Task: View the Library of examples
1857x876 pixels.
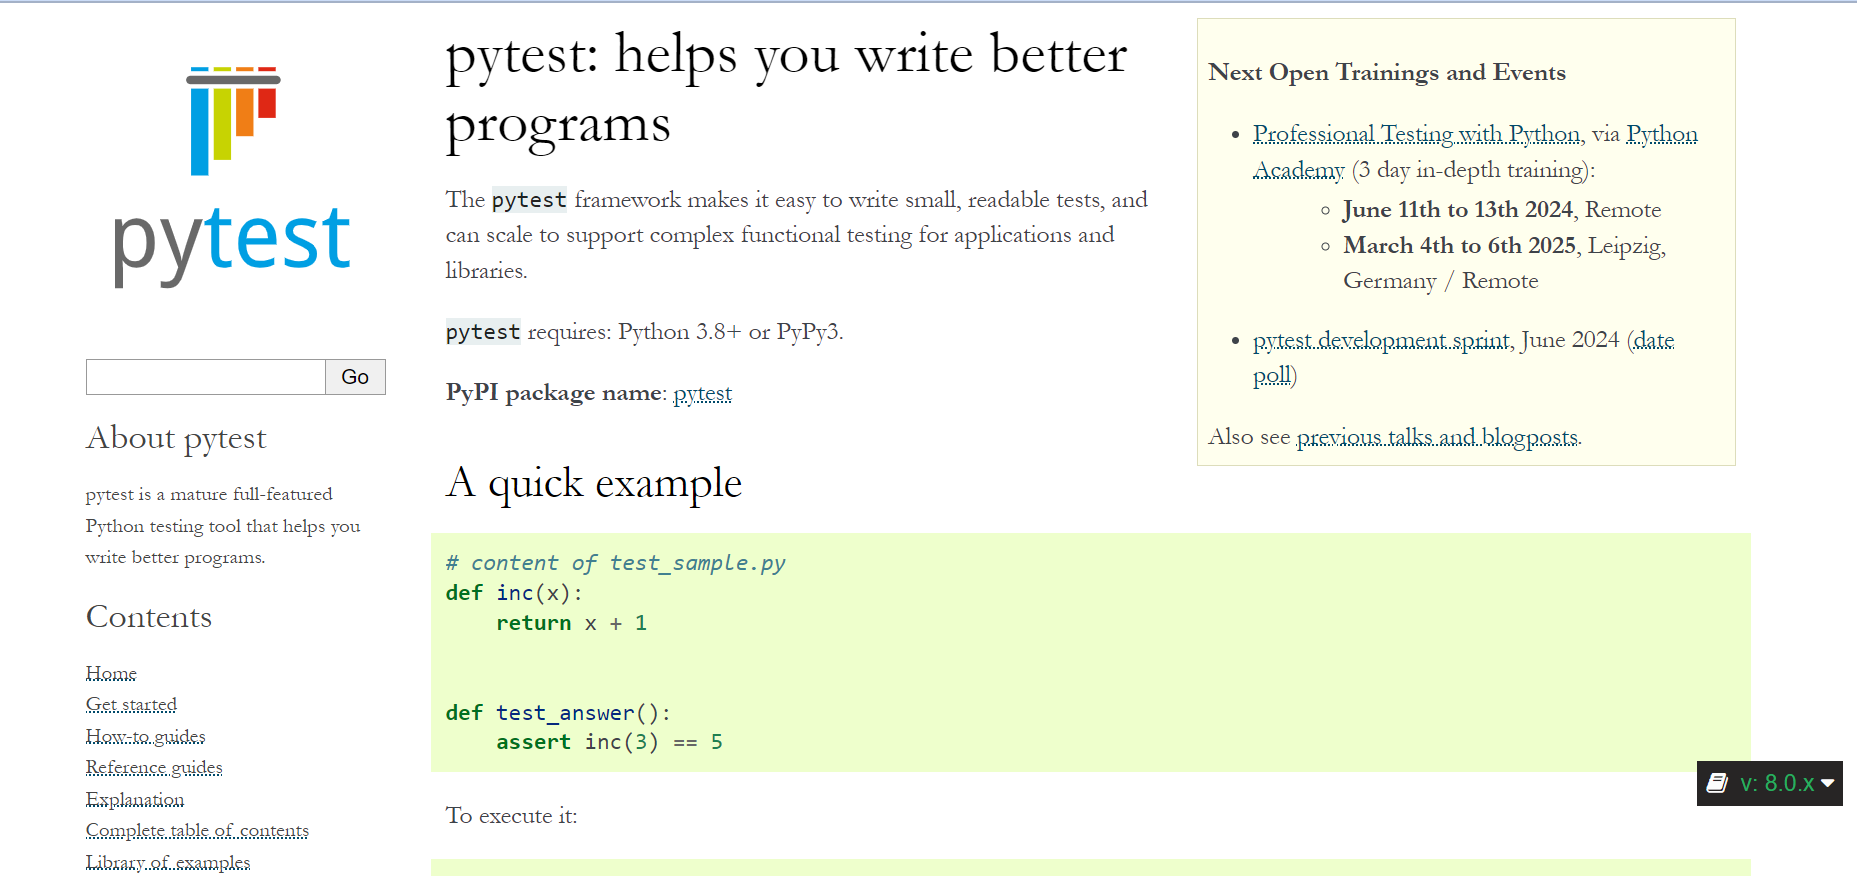Action: 167,860
